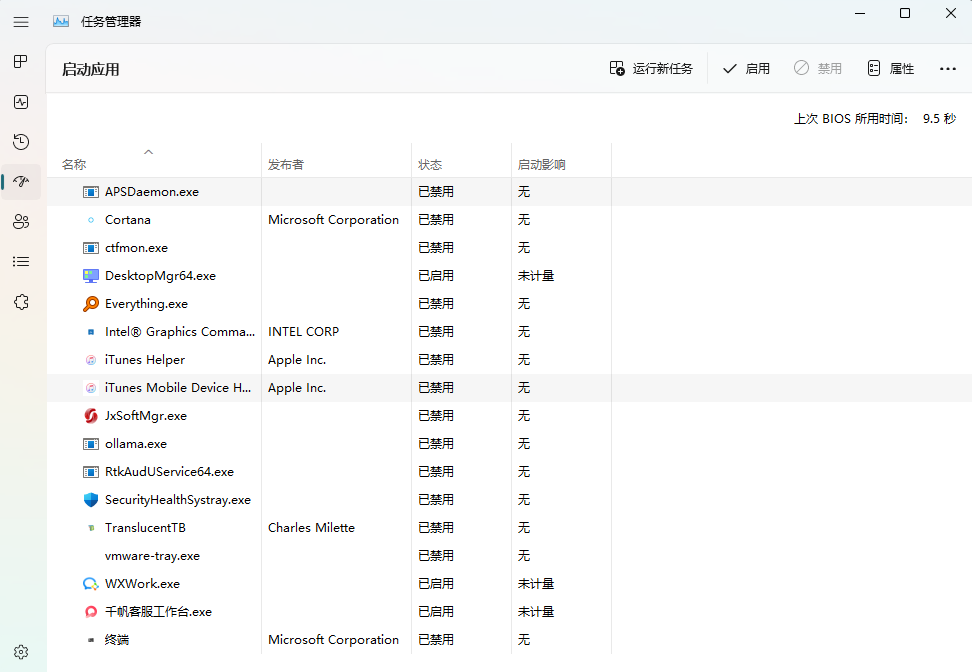Viewport: 972px width, 672px height.
Task: Select the Intel® Graphics Comma... row name
Action: (180, 332)
